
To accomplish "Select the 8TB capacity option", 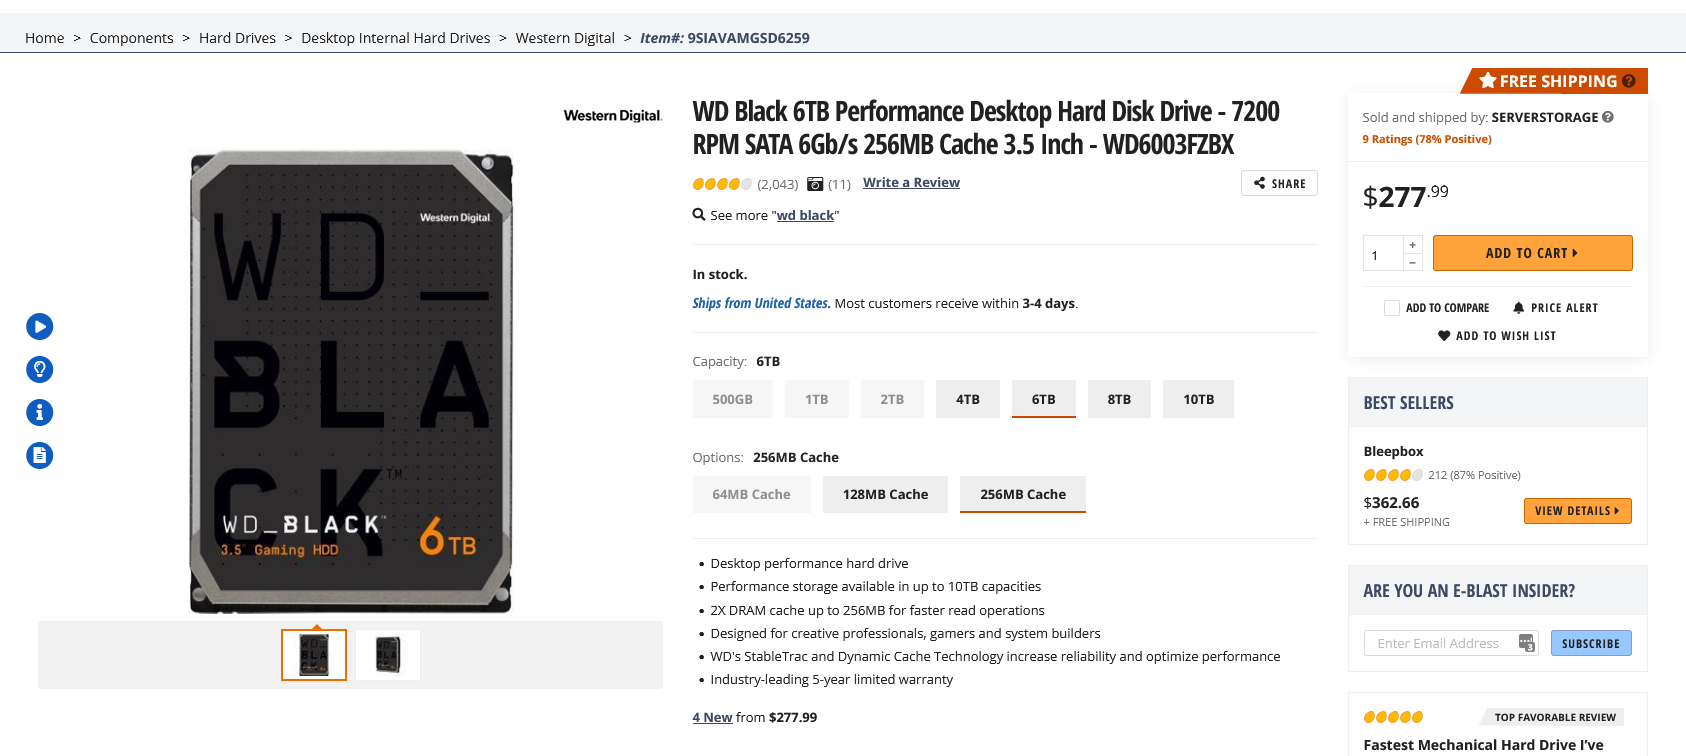I will pyautogui.click(x=1119, y=399).
